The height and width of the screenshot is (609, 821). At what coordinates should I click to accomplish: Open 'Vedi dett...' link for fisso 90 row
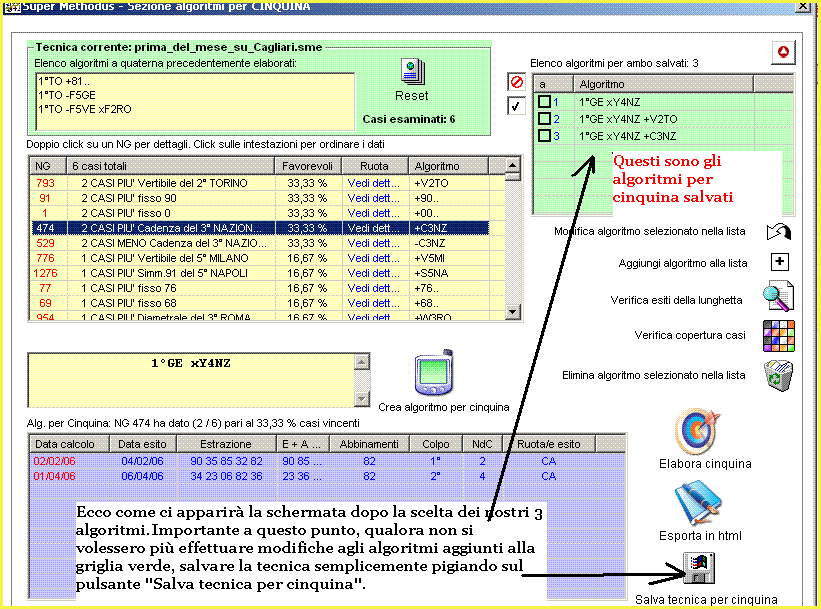(x=373, y=198)
